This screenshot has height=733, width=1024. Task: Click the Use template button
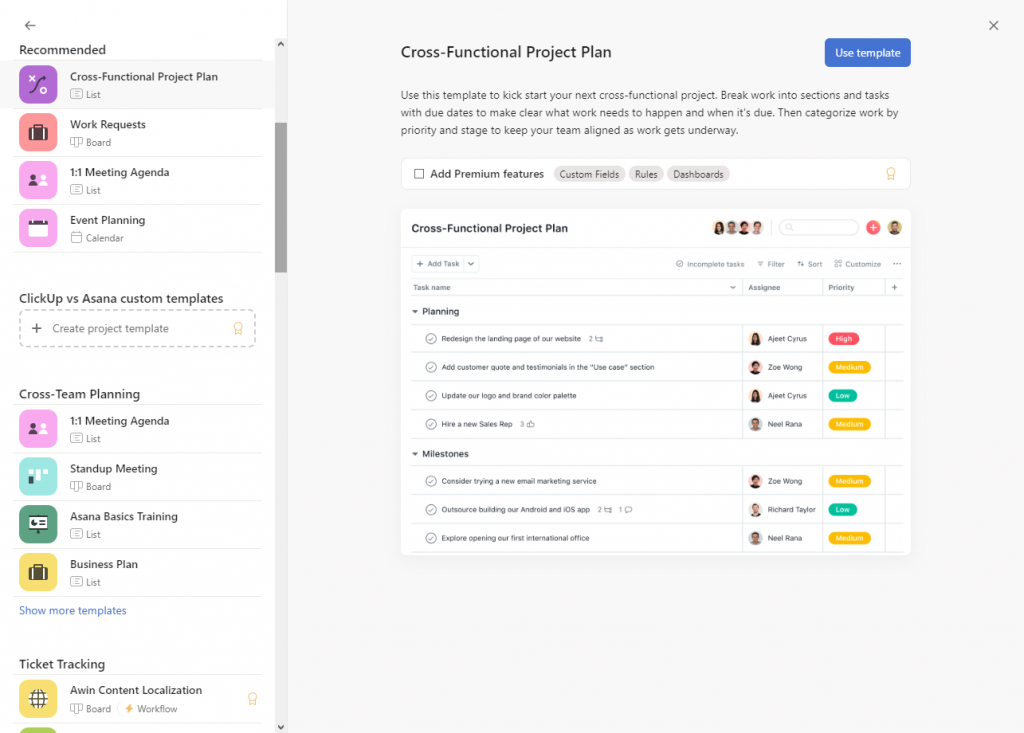point(867,53)
